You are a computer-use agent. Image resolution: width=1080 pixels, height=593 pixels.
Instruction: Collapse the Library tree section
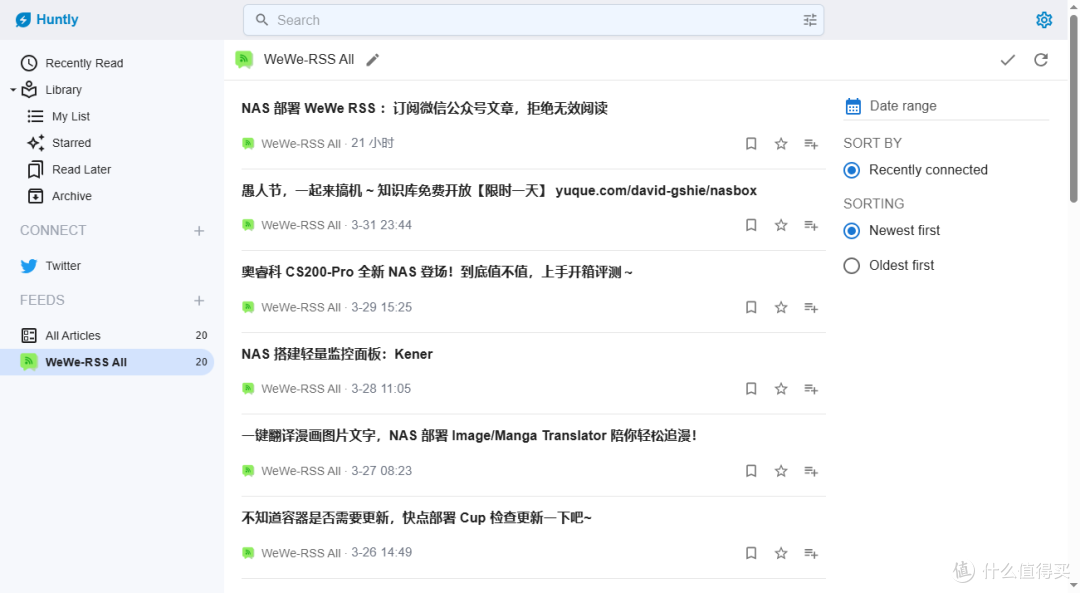click(x=12, y=90)
